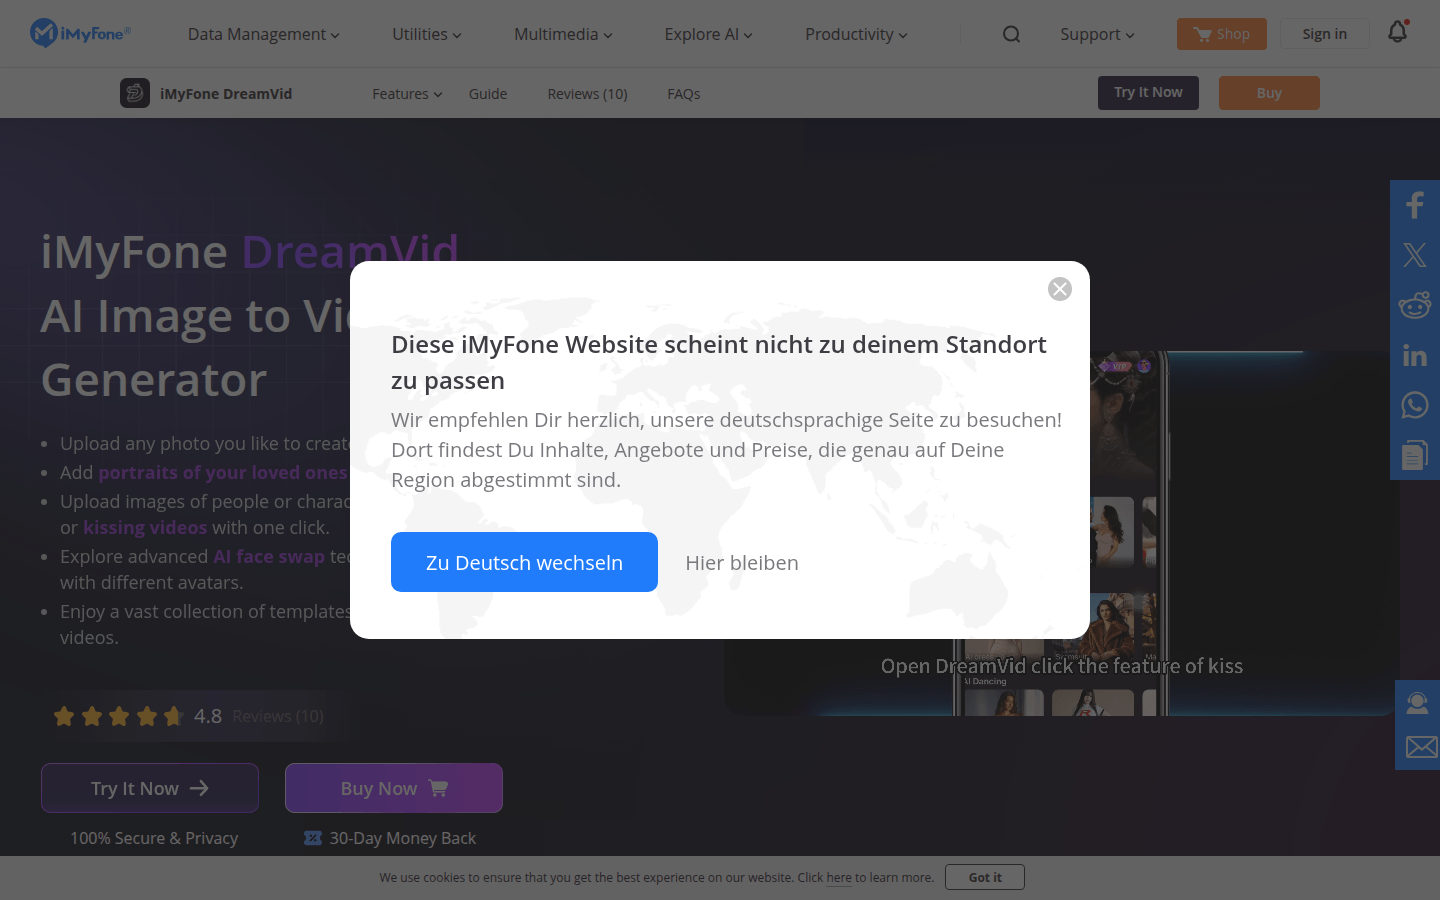Click Zu Deutsch wechseln button
This screenshot has height=900, width=1440.
[524, 562]
